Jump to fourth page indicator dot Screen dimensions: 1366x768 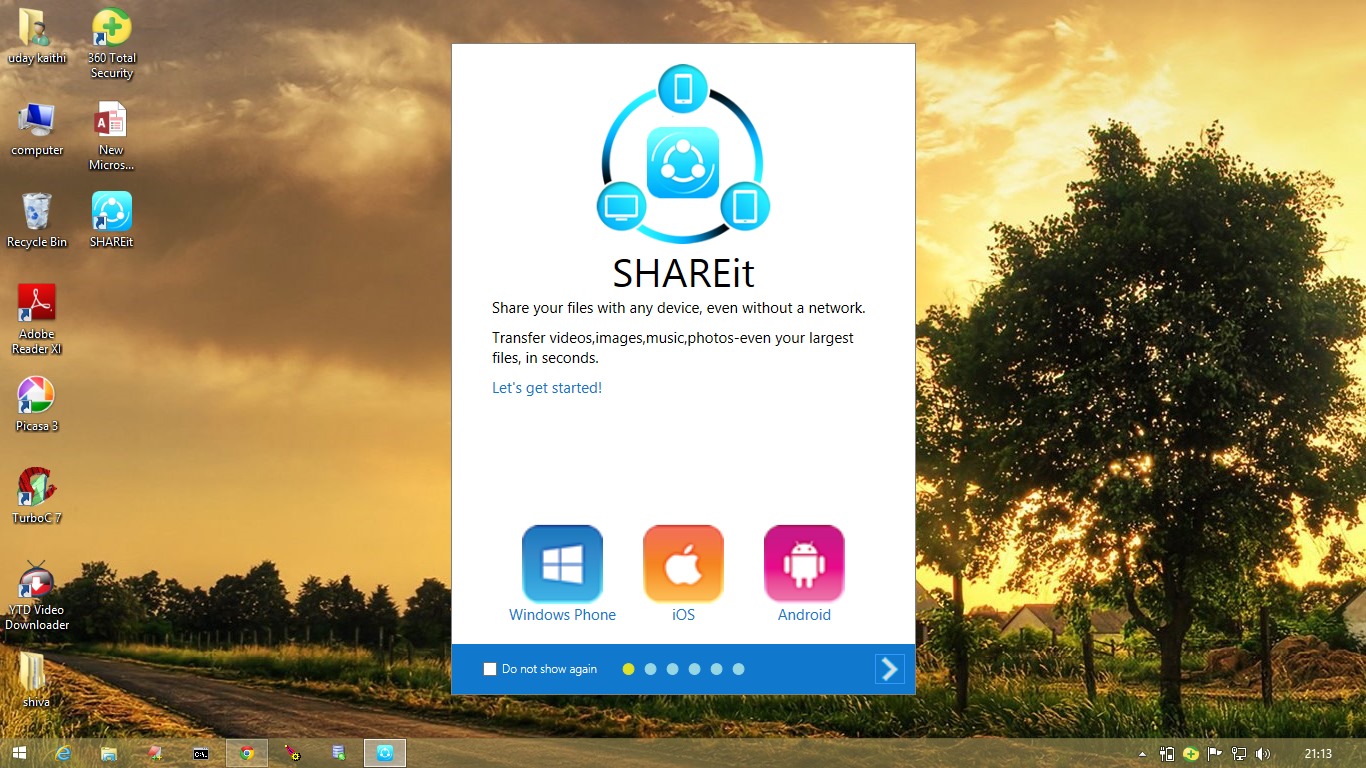[x=694, y=669]
